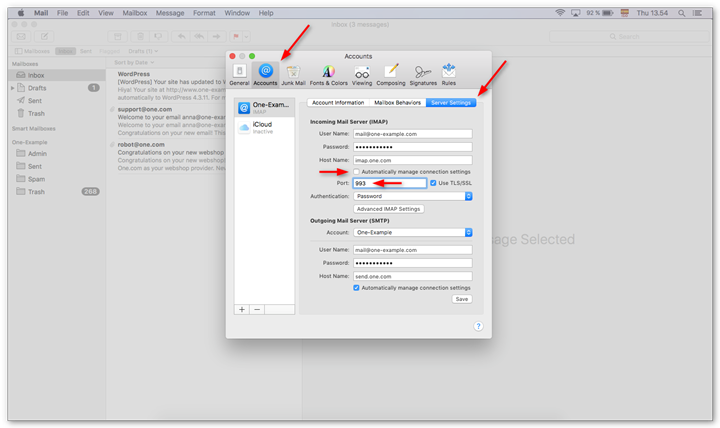Click the Get Mail envelope toolbar icon

point(21,36)
